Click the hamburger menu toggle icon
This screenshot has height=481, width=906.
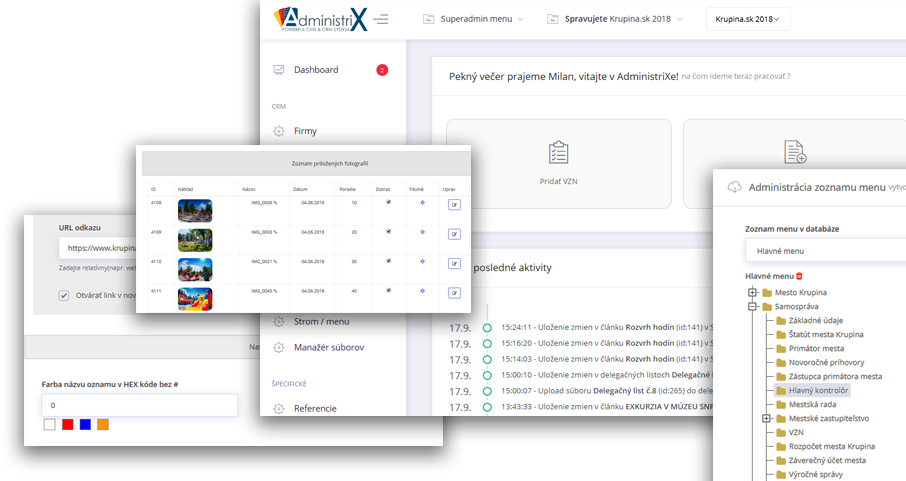click(381, 19)
